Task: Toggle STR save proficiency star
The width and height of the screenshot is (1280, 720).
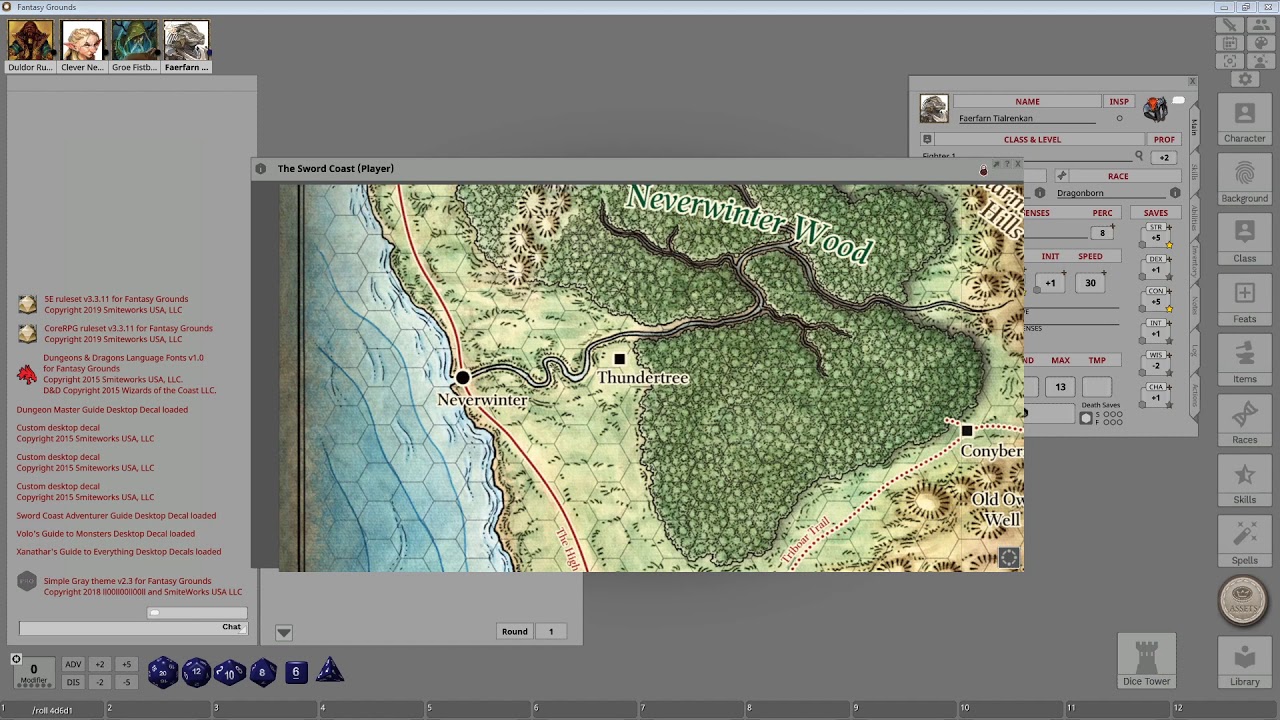Action: coord(1168,245)
